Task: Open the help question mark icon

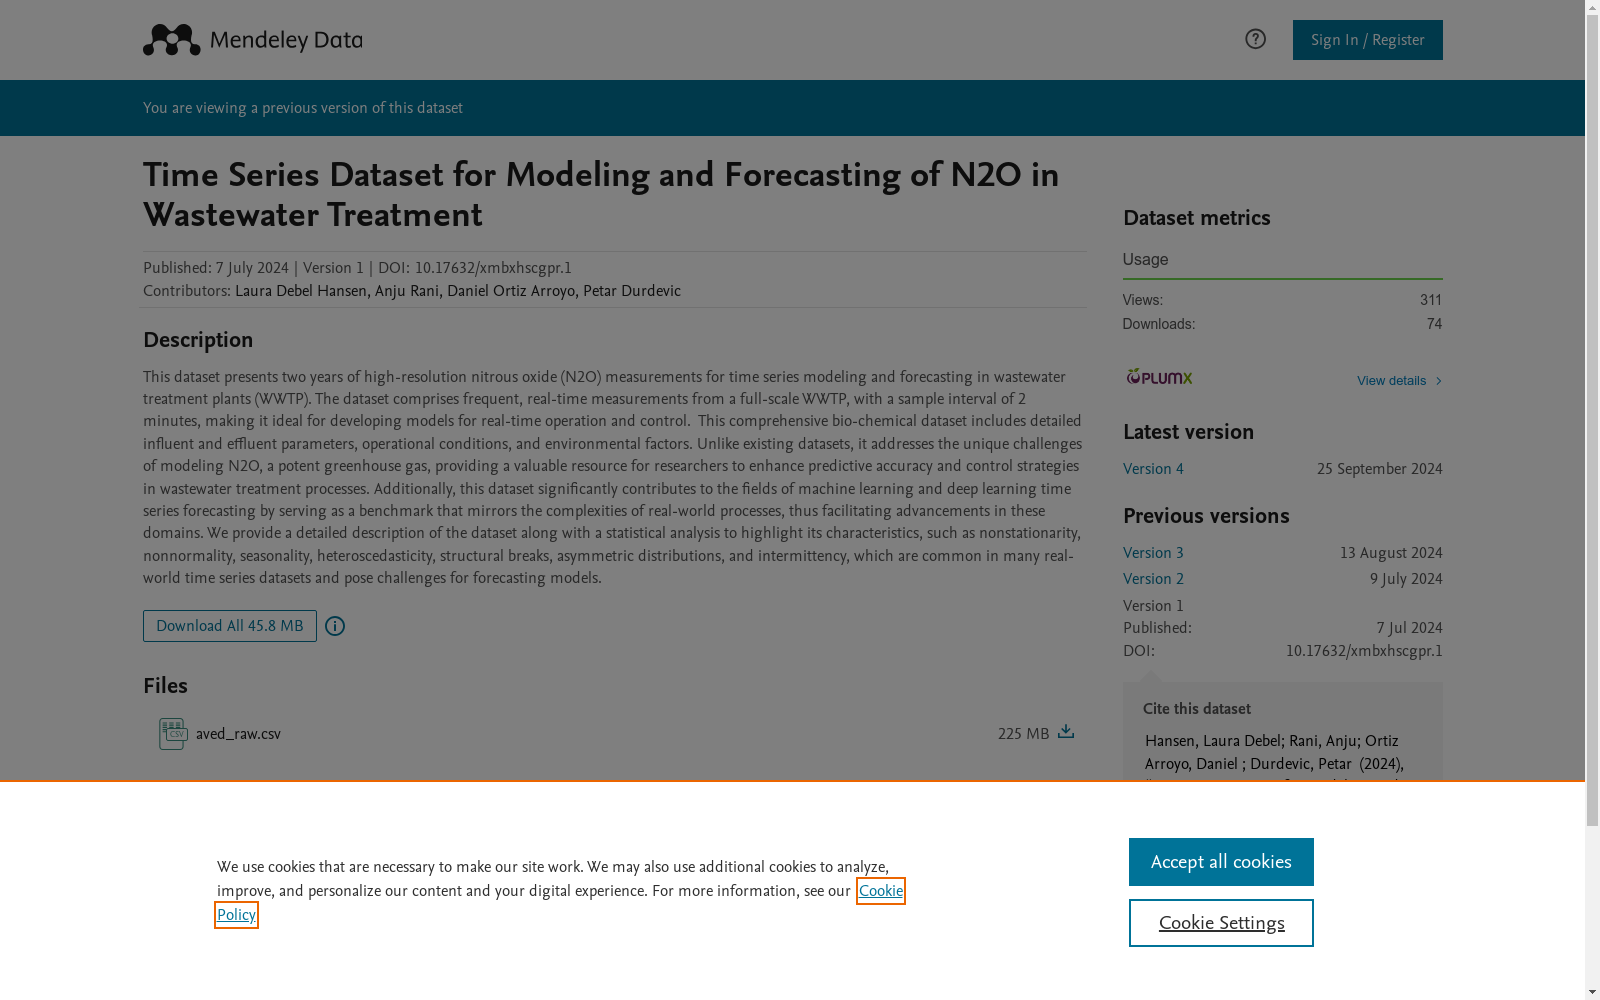Action: 1255,39
